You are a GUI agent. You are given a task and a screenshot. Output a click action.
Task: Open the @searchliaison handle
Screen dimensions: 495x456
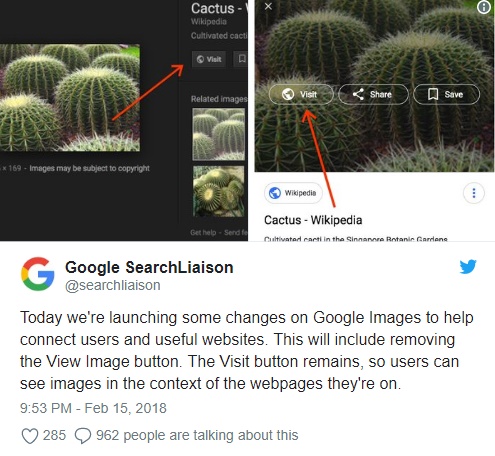113,285
